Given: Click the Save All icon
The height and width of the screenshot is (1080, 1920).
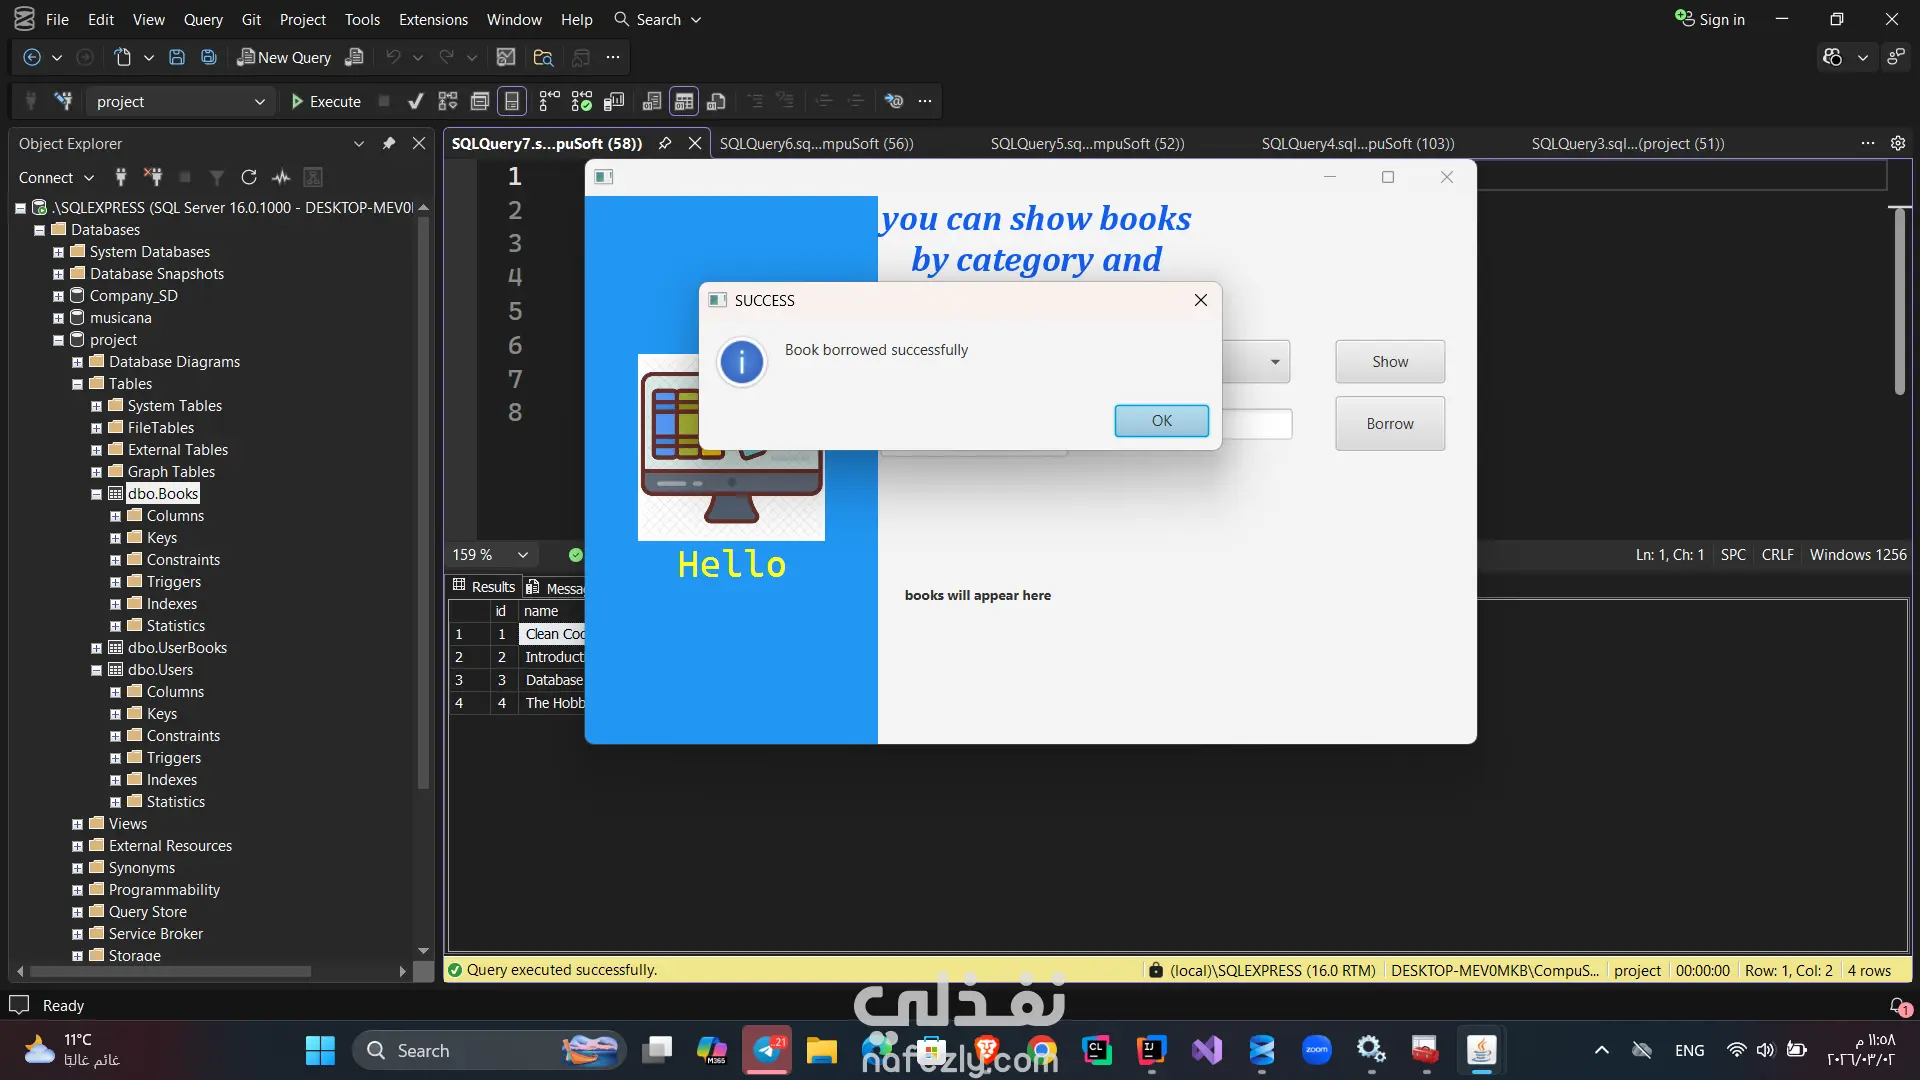Looking at the screenshot, I should [x=209, y=57].
